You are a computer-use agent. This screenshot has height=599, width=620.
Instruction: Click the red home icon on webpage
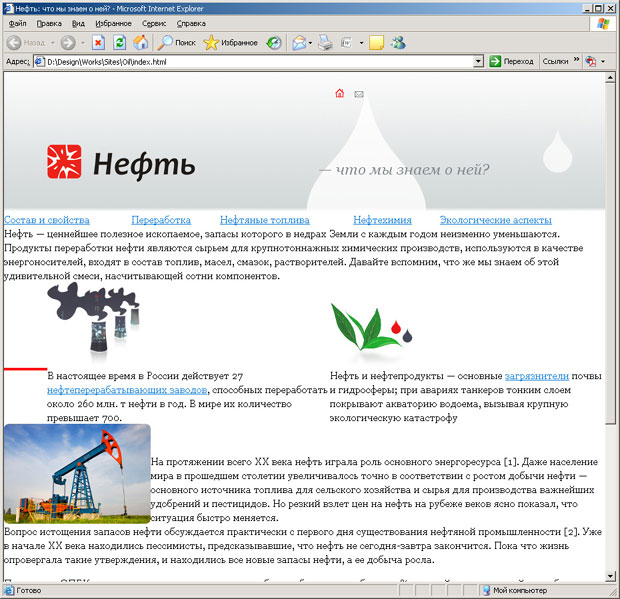(x=339, y=93)
